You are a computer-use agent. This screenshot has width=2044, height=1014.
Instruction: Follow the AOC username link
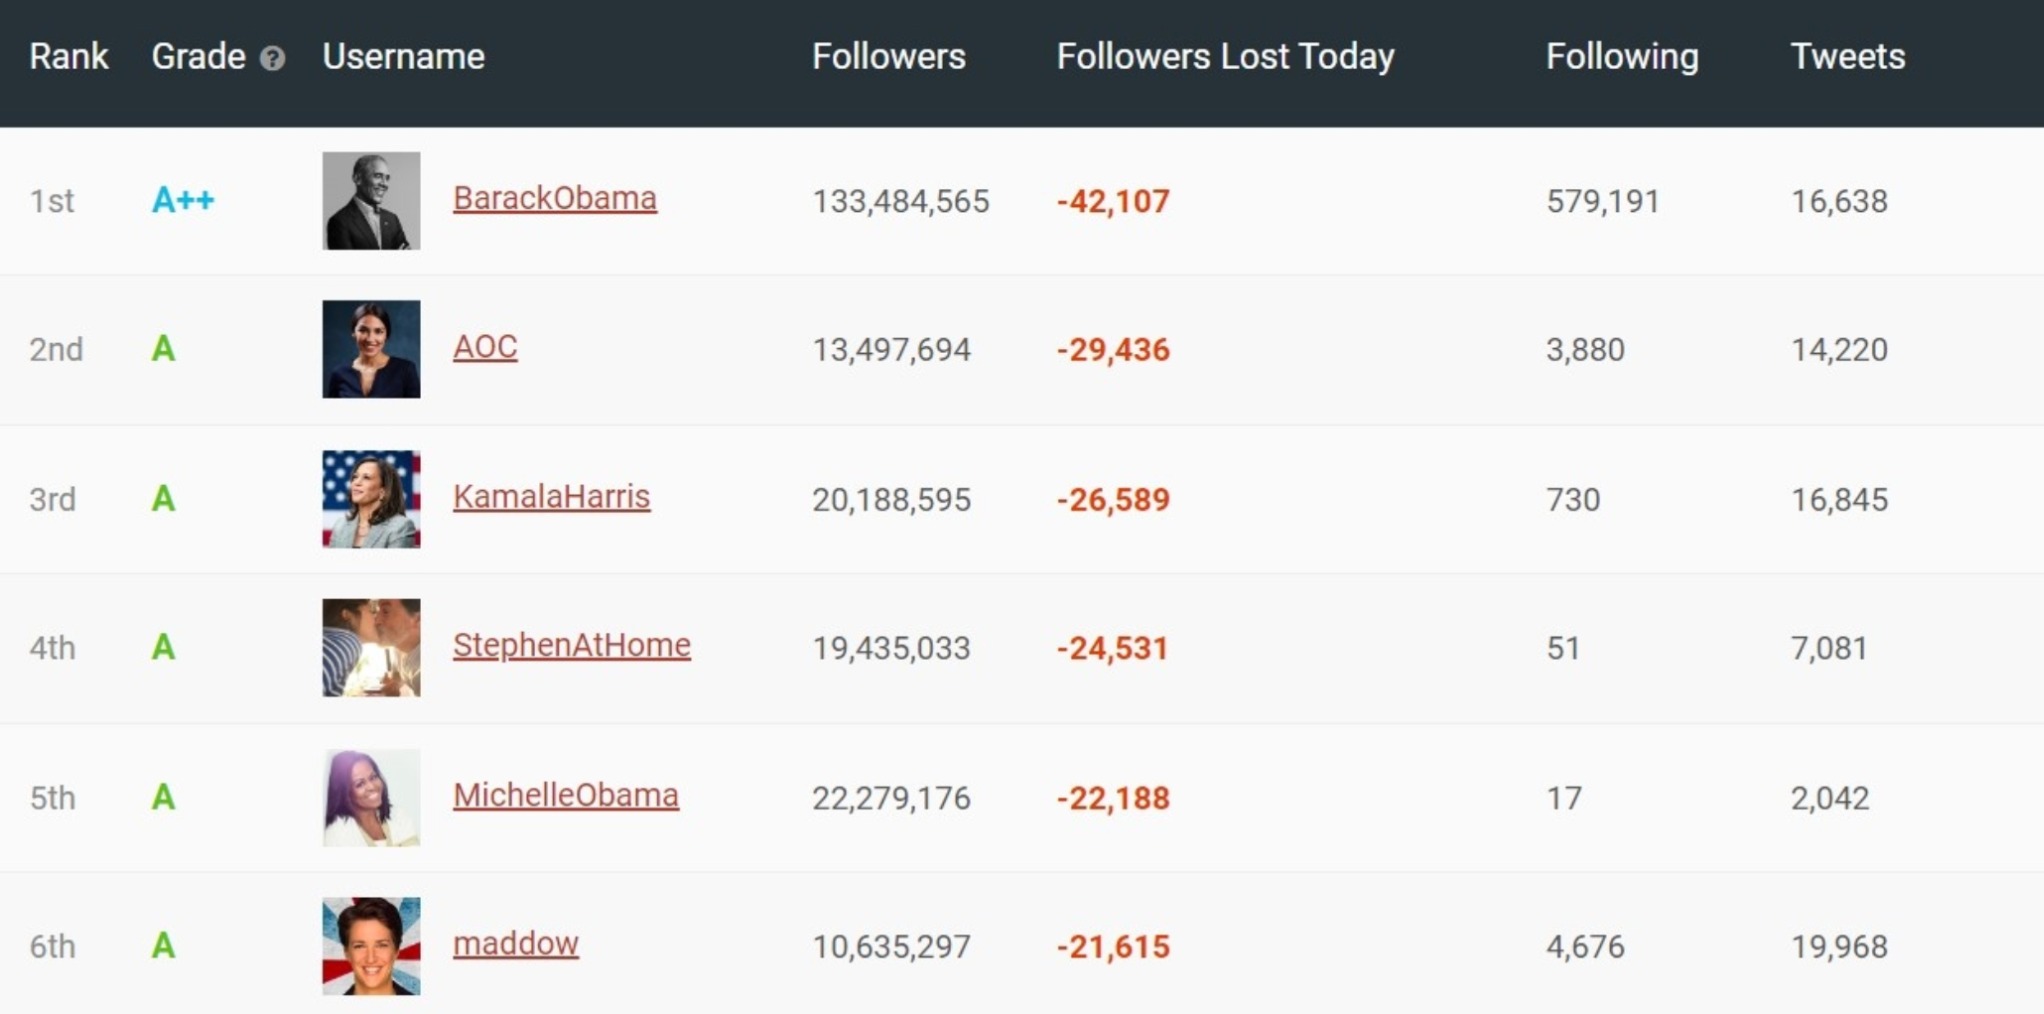[485, 347]
